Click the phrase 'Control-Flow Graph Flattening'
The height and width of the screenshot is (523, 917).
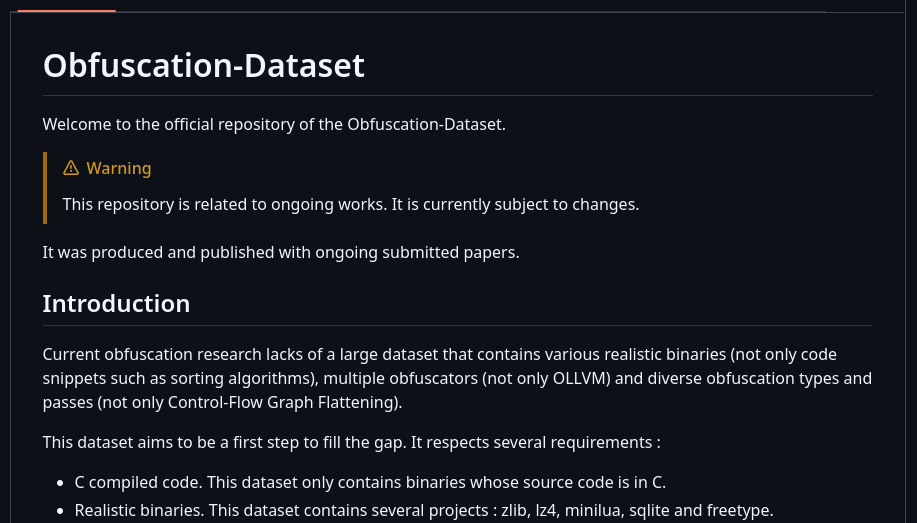(283, 402)
